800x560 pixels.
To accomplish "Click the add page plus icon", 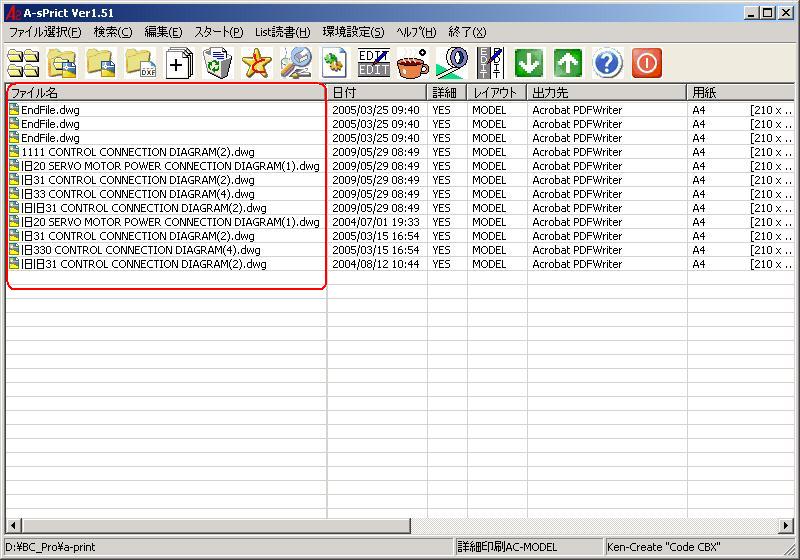I will coord(178,63).
